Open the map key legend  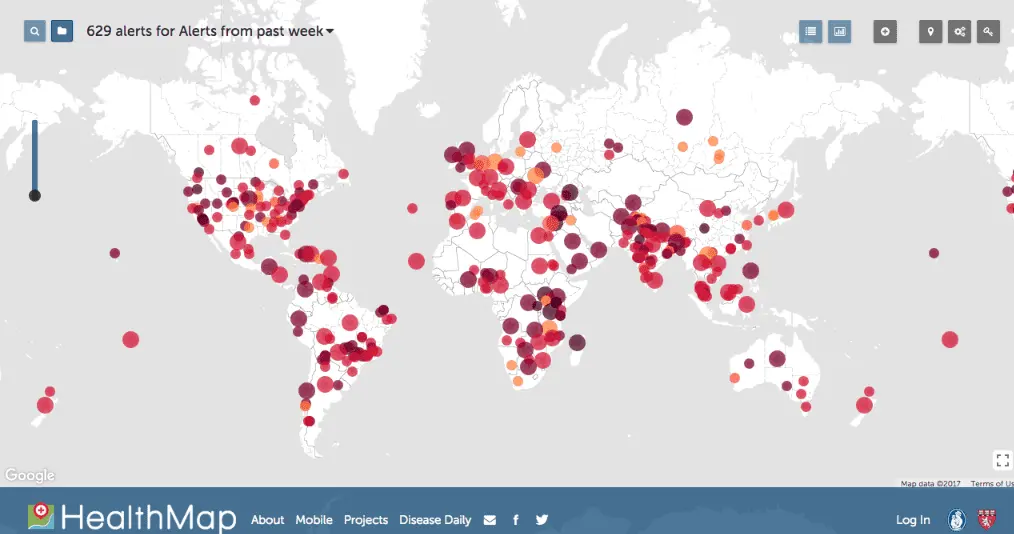pyautogui.click(x=988, y=32)
